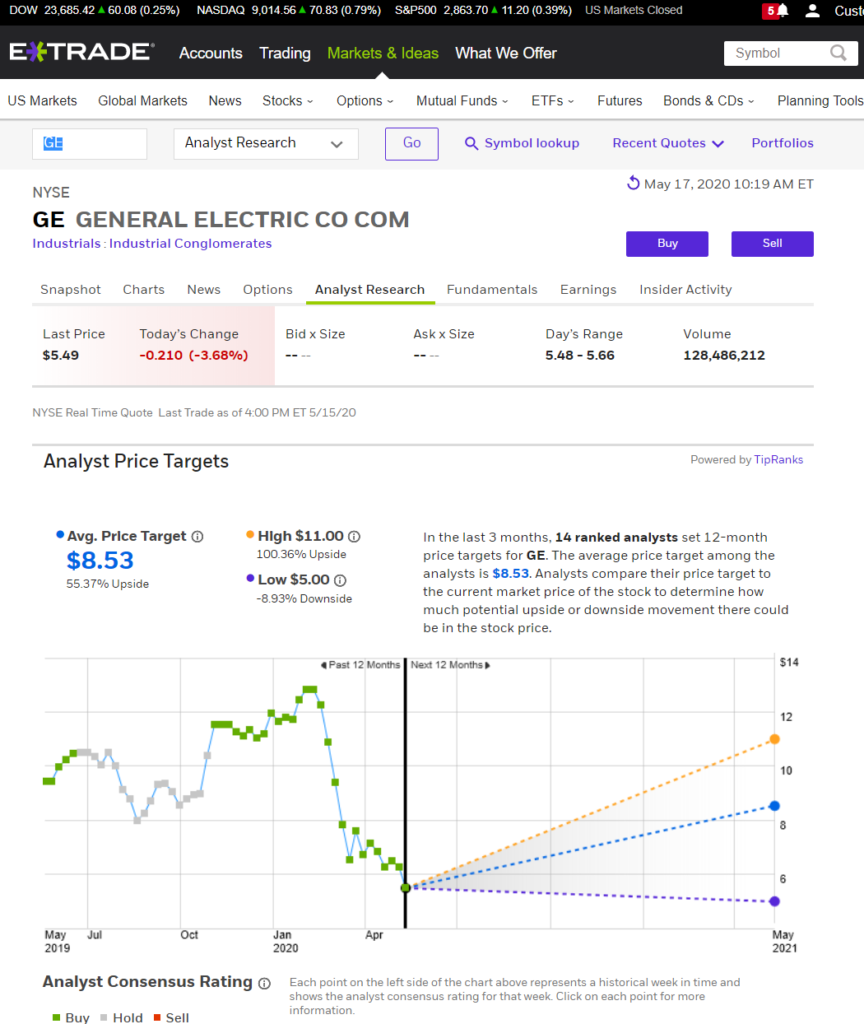
Task: Click the Hold legend entry
Action: coord(121,1017)
